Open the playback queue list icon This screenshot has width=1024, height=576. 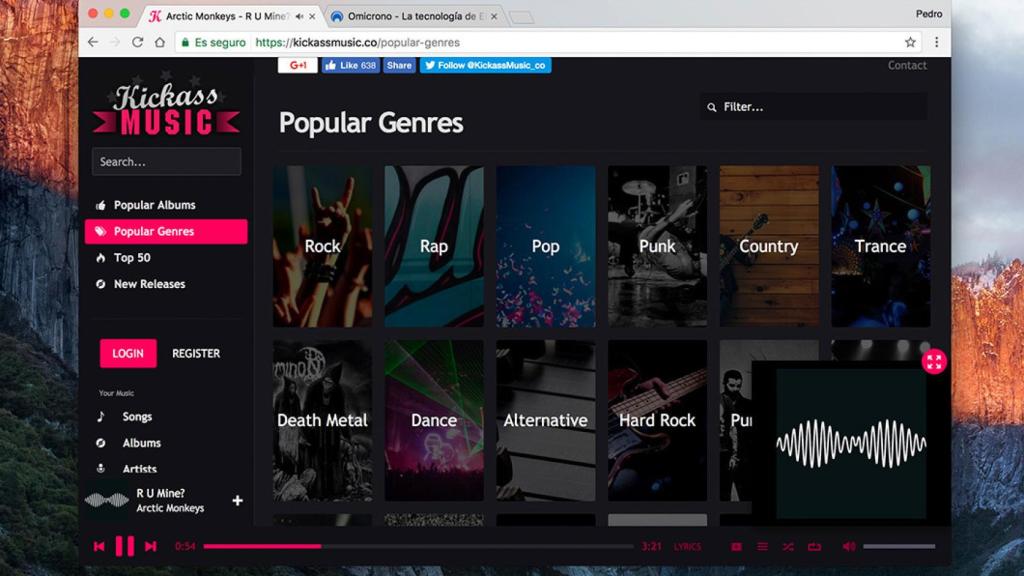point(761,546)
